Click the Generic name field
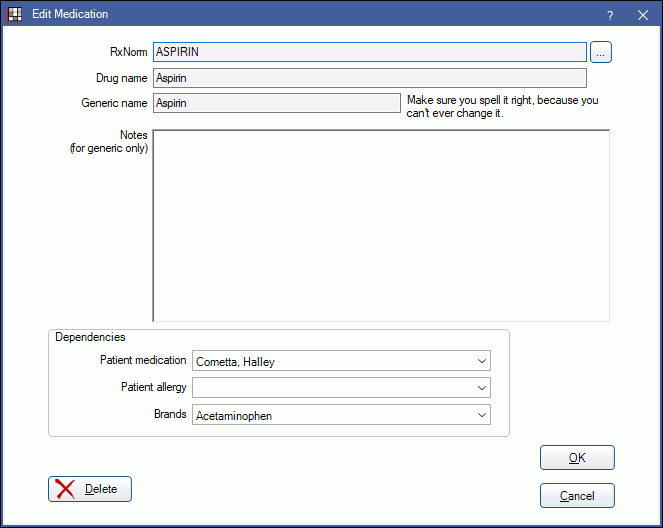The width and height of the screenshot is (663, 528). 277,103
